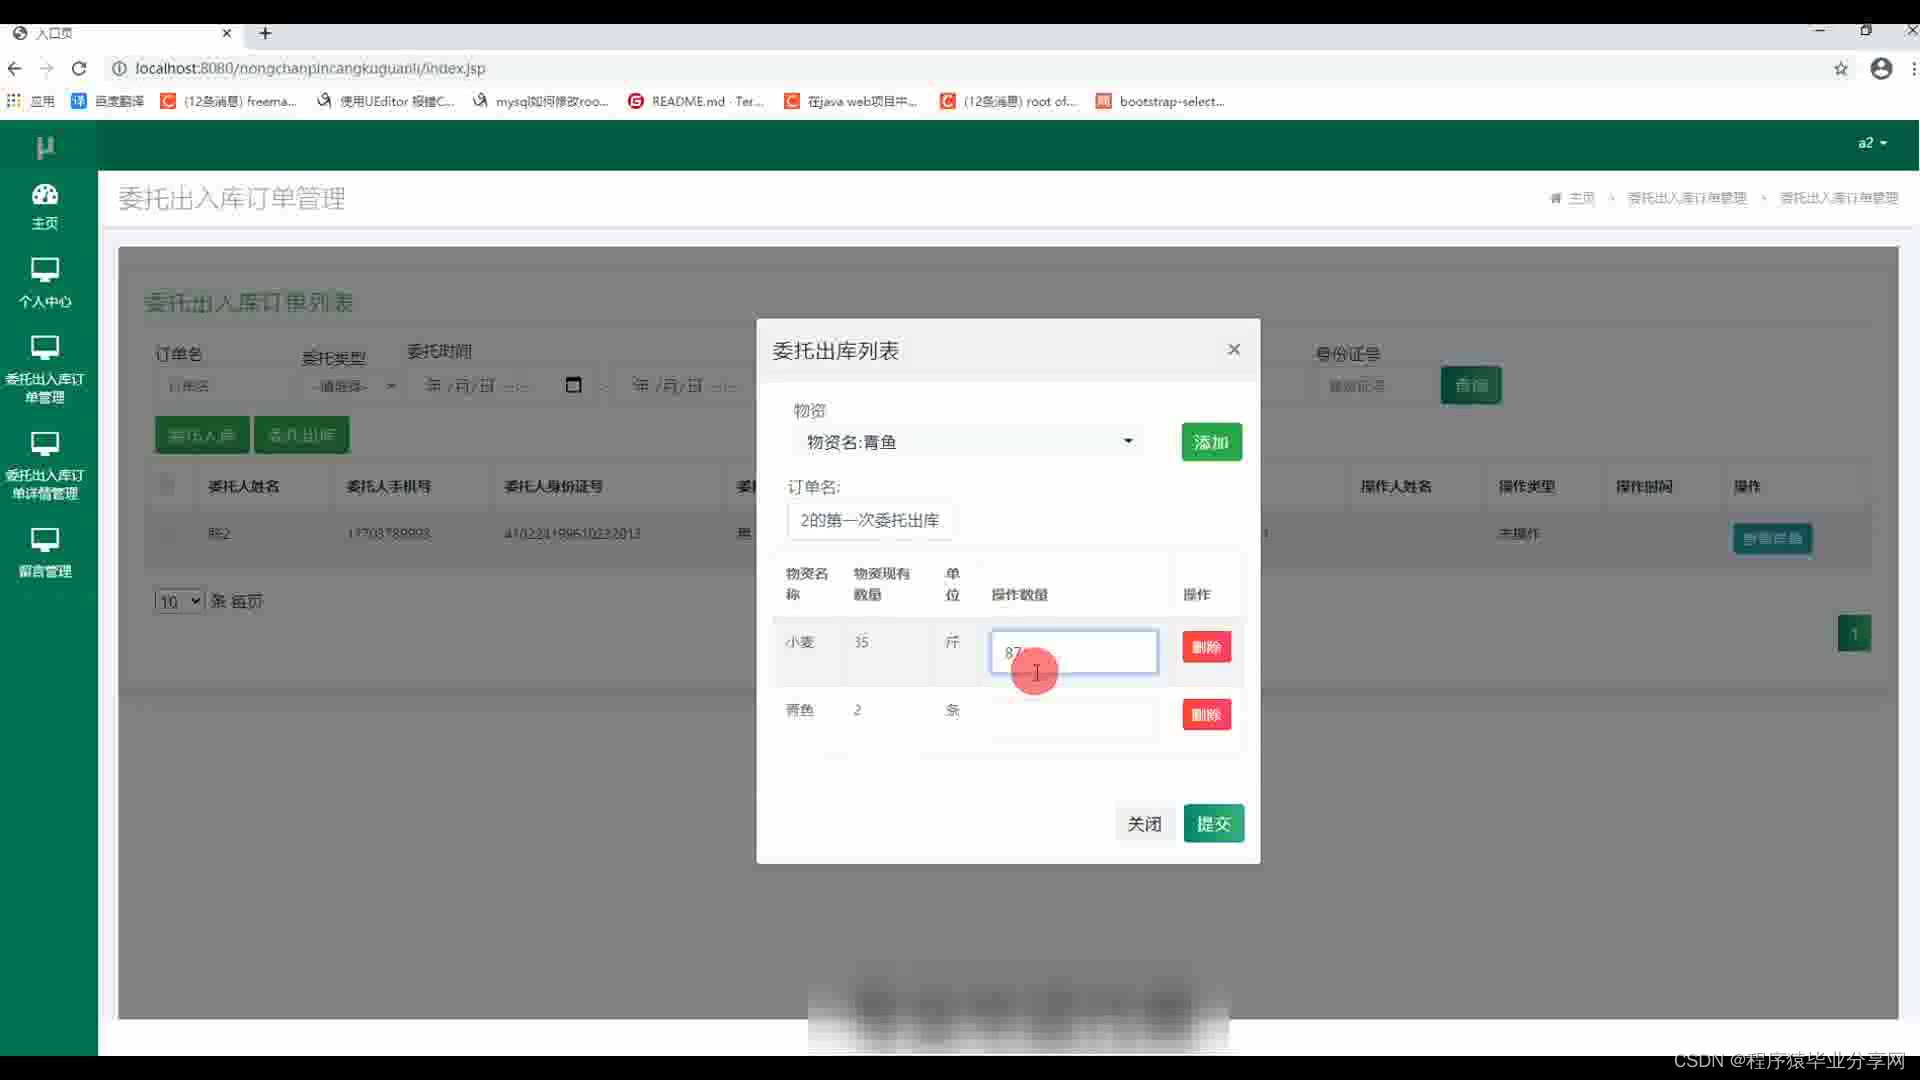
Task: Open 留言管理 sidebar icon
Action: pyautogui.click(x=45, y=541)
